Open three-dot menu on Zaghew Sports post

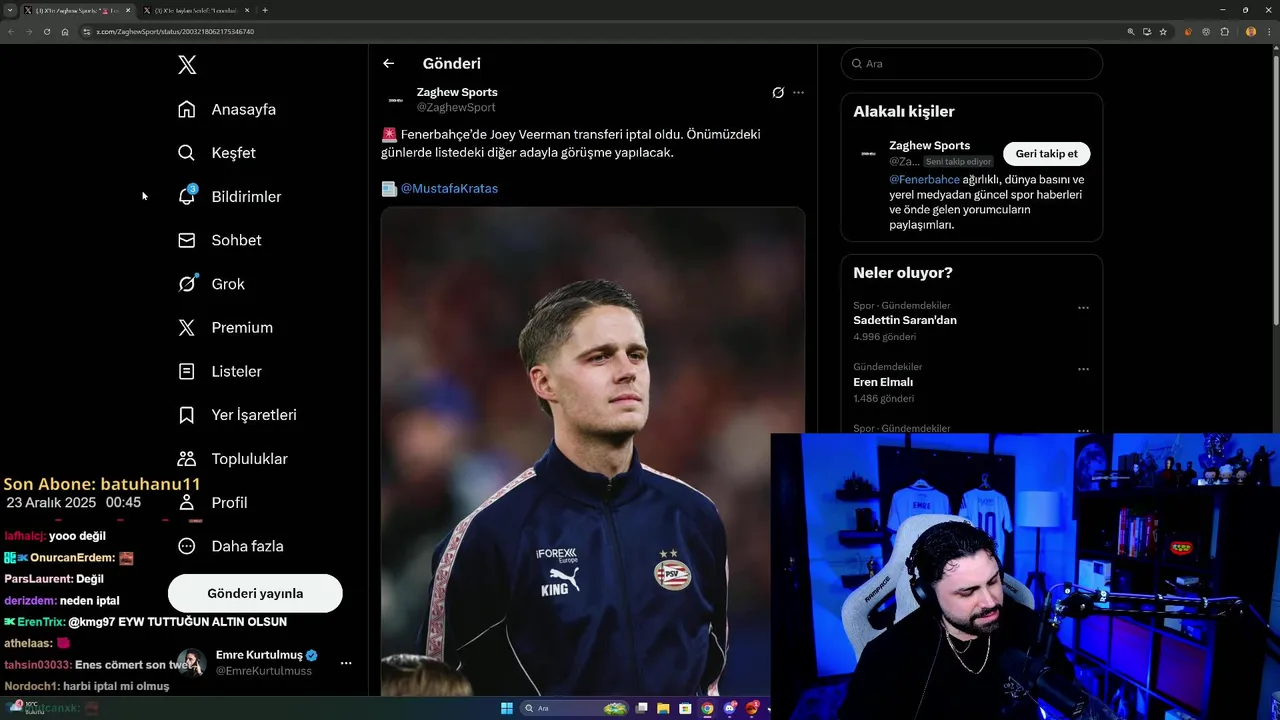pyautogui.click(x=798, y=92)
